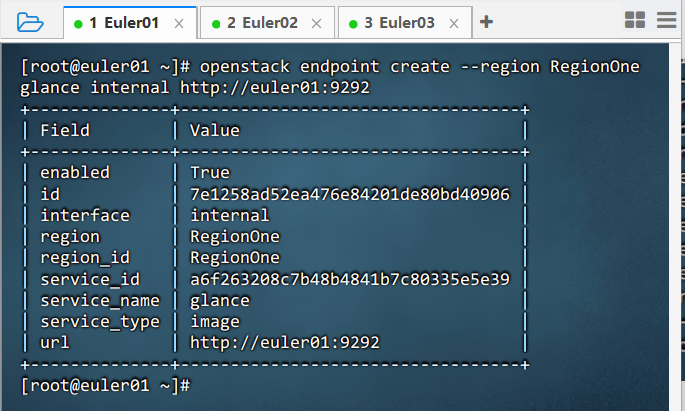The image size is (685, 411).
Task: Open the tile layout grid icon
Action: [635, 20]
